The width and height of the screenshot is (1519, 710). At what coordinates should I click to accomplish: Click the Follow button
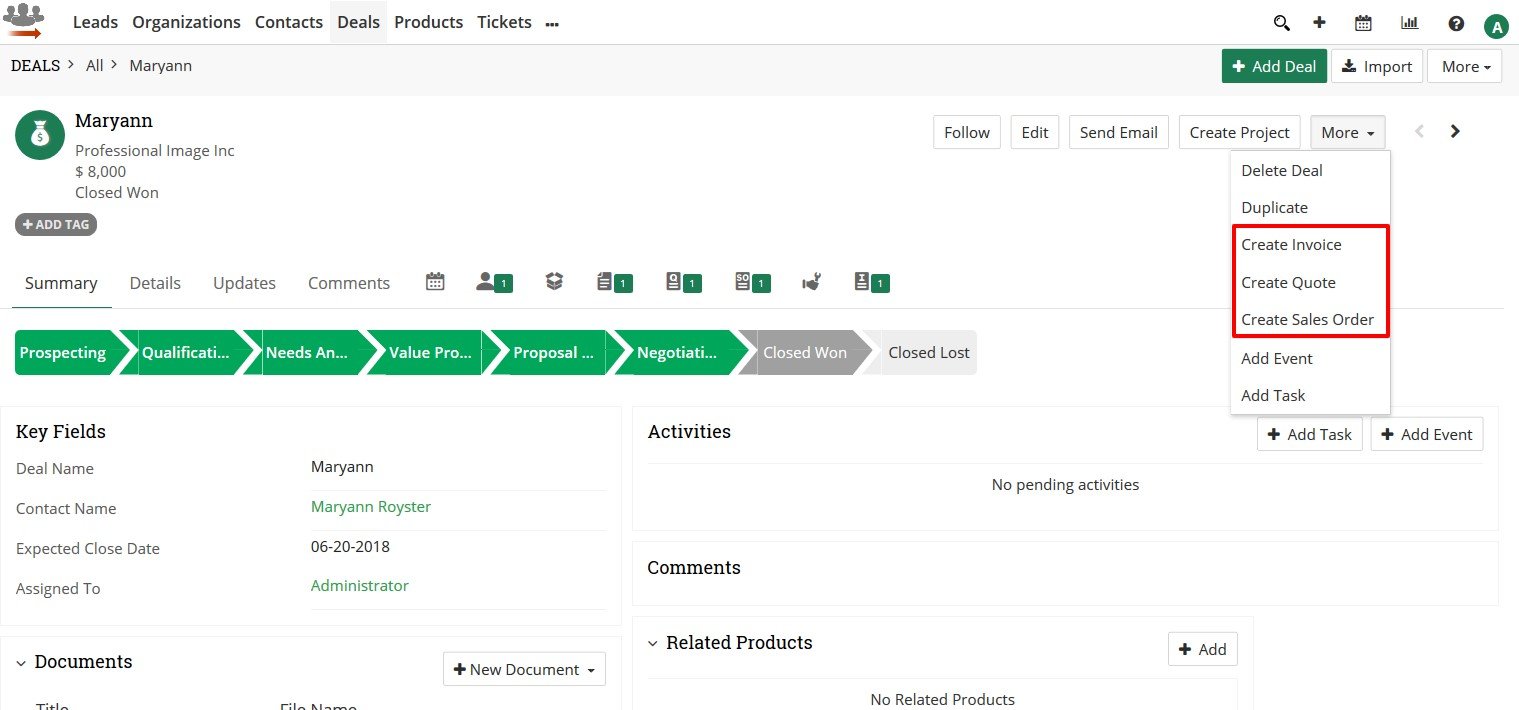967,132
